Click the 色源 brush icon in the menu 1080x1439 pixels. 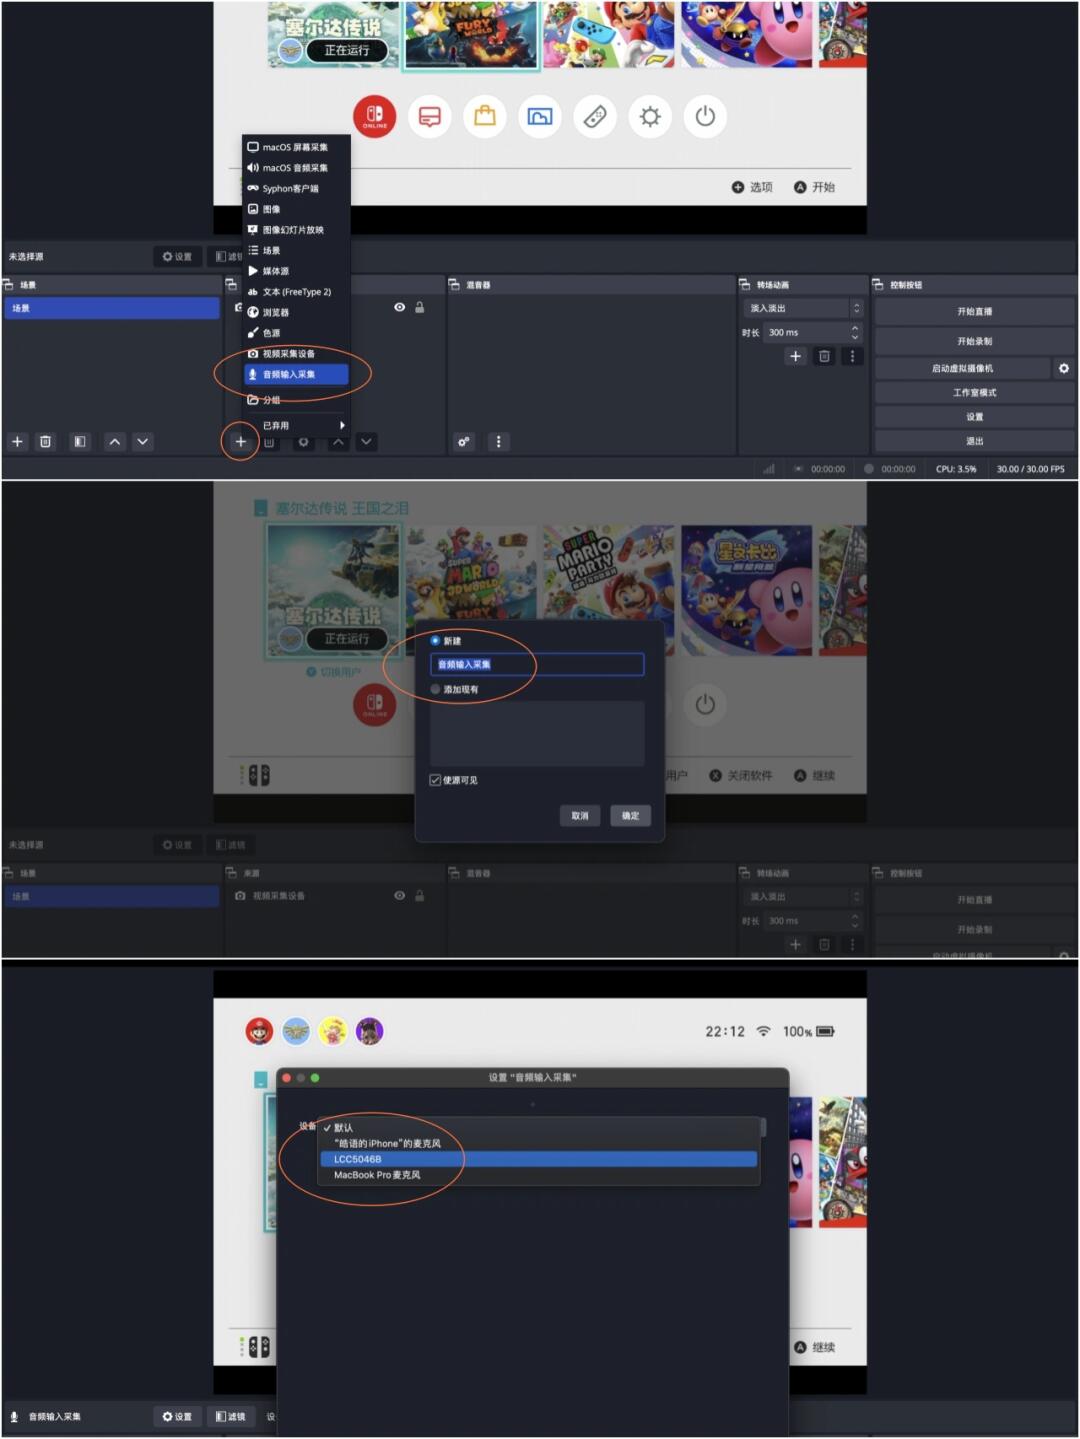253,333
